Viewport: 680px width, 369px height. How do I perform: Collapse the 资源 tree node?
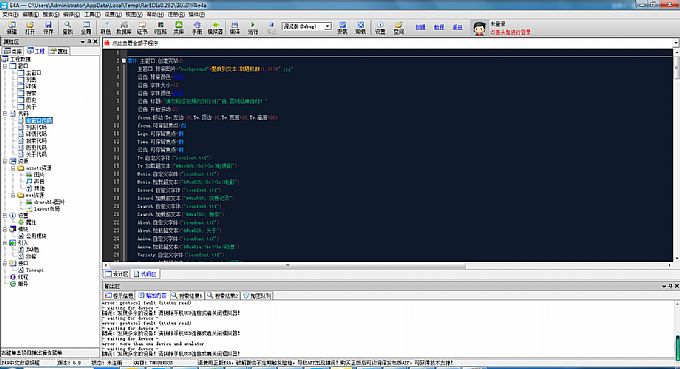pos(5,161)
